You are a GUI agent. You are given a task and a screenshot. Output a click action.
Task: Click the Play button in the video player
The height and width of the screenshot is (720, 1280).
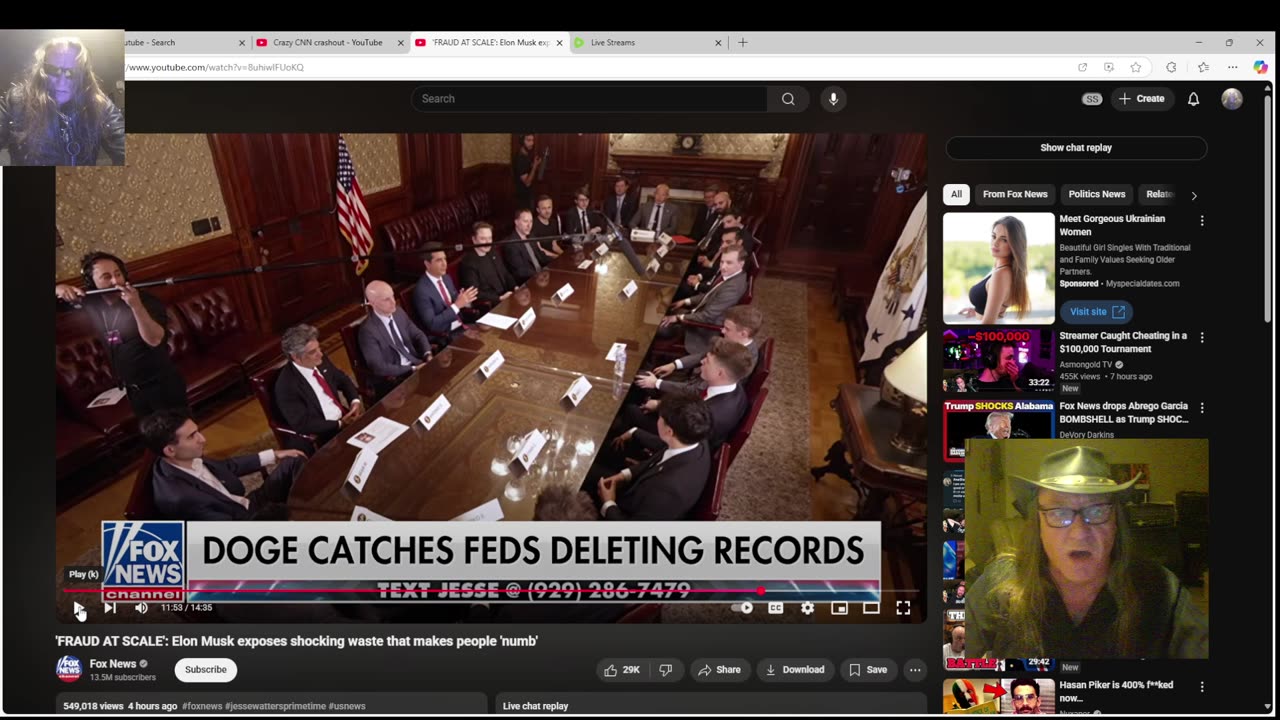pyautogui.click(x=79, y=607)
